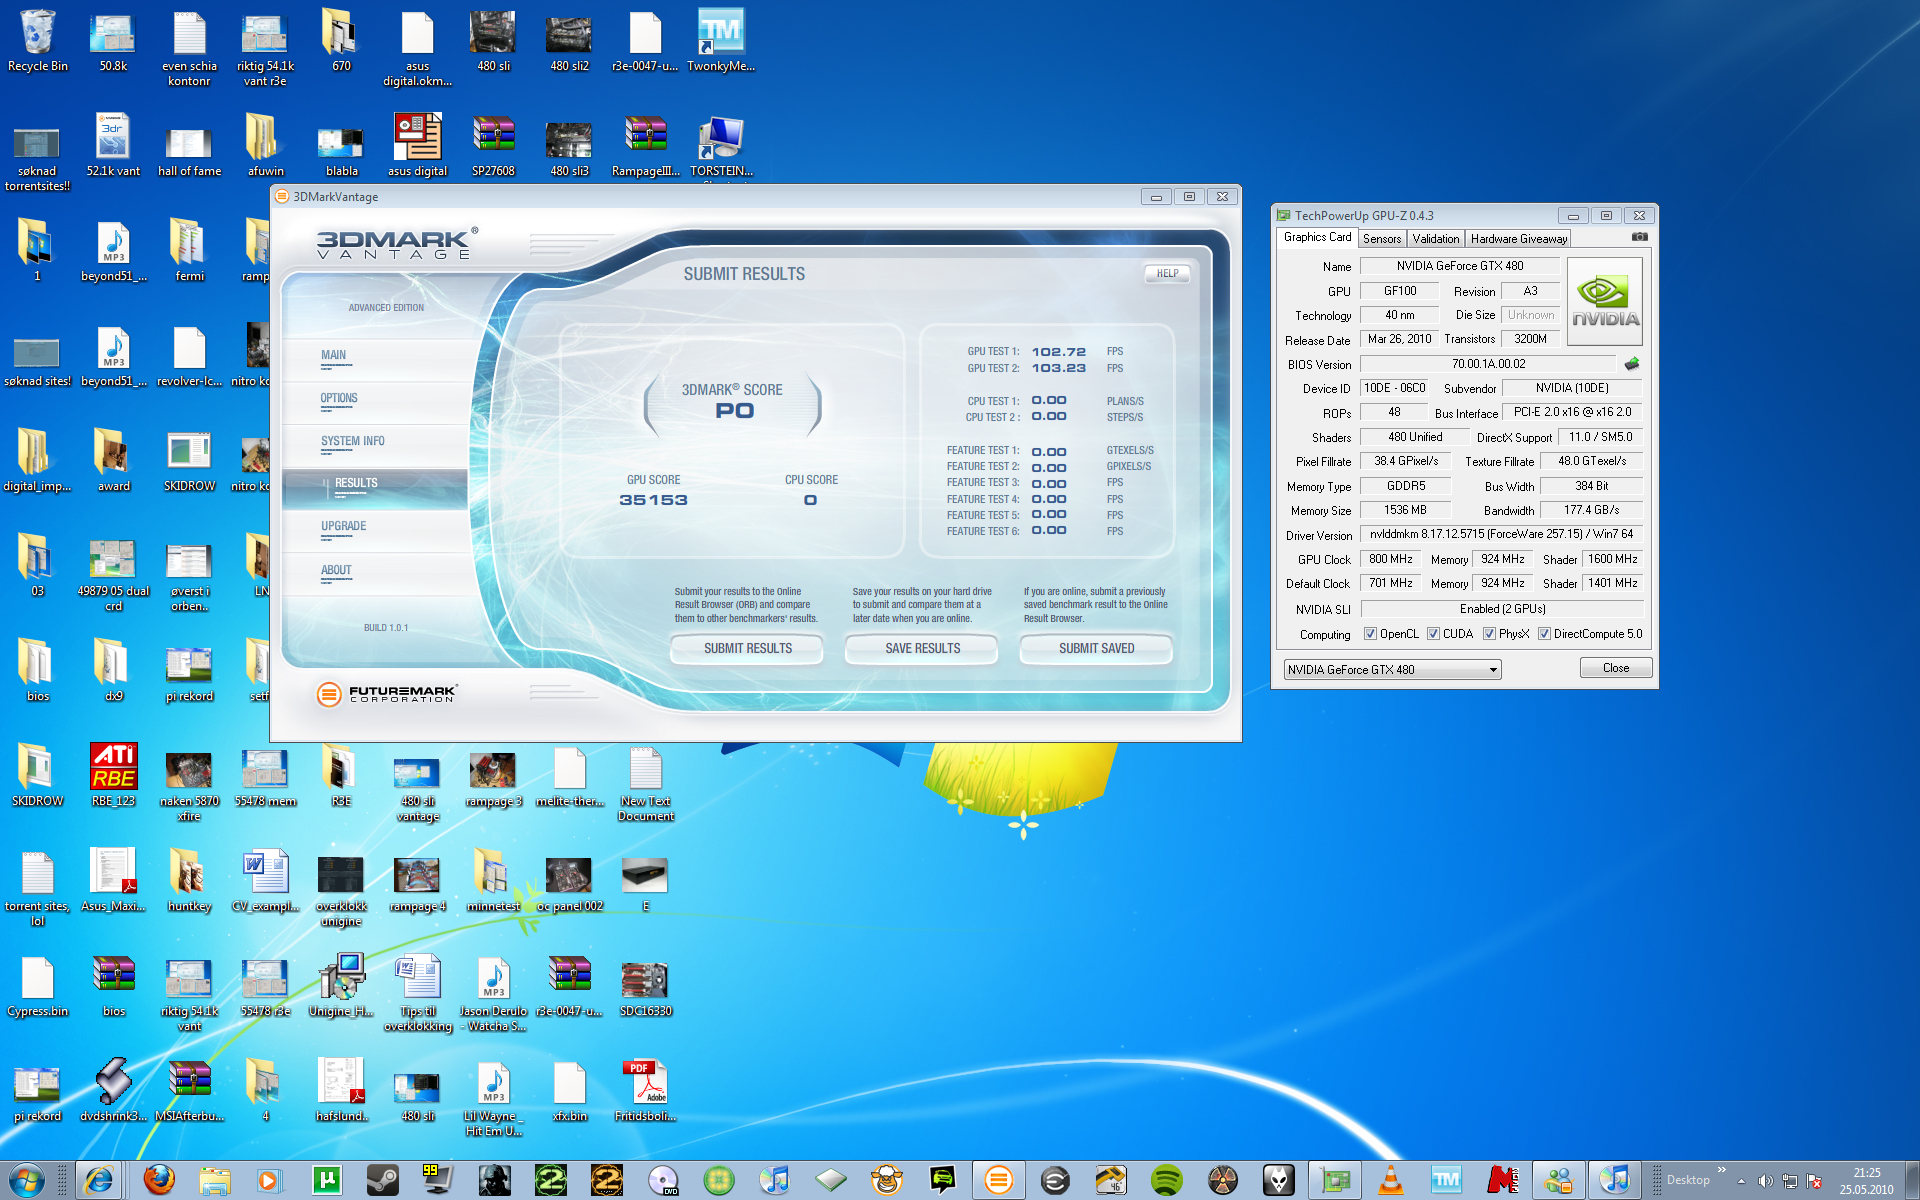Open the Windows Start menu
Viewport: 1920px width, 1200px height.
tap(27, 1180)
